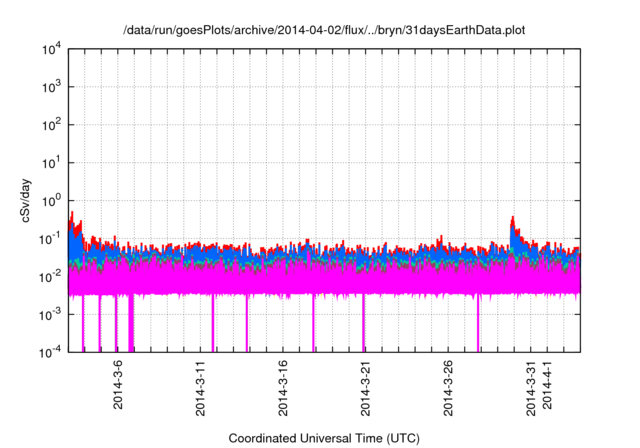Click the 2014-3-26 date tick label
640x448 pixels.
pos(448,388)
